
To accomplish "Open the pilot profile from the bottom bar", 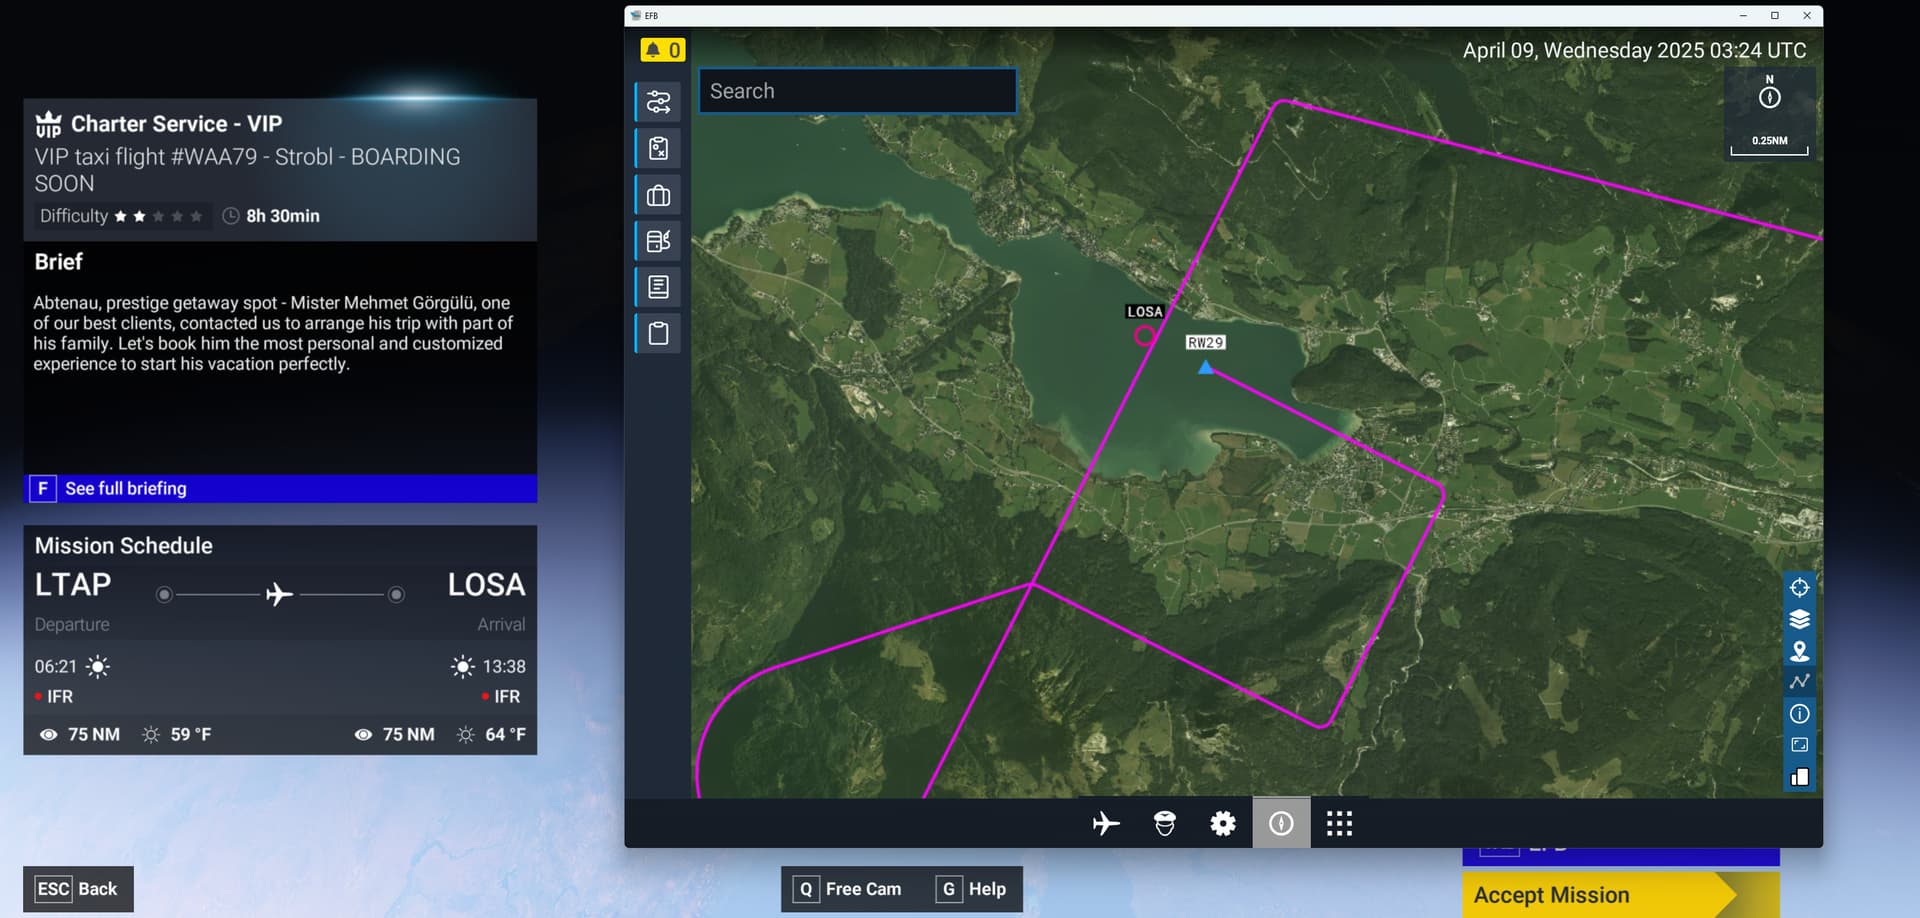I will [1163, 822].
